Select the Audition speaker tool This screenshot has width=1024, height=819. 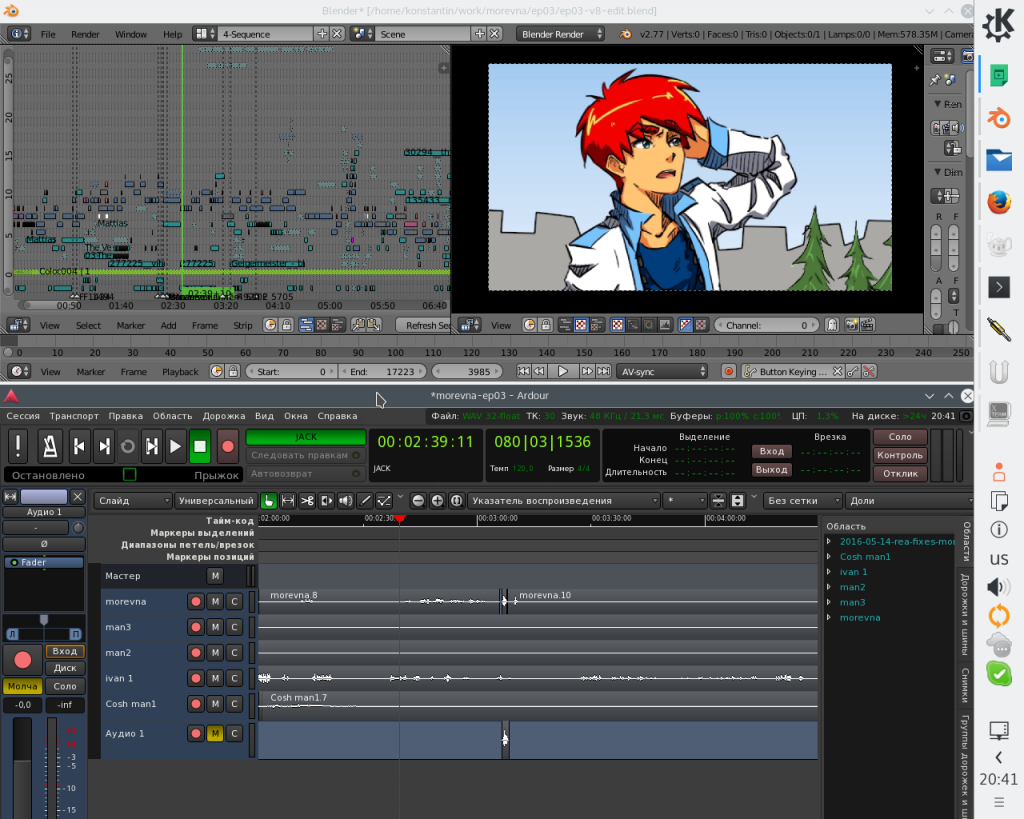pos(345,501)
